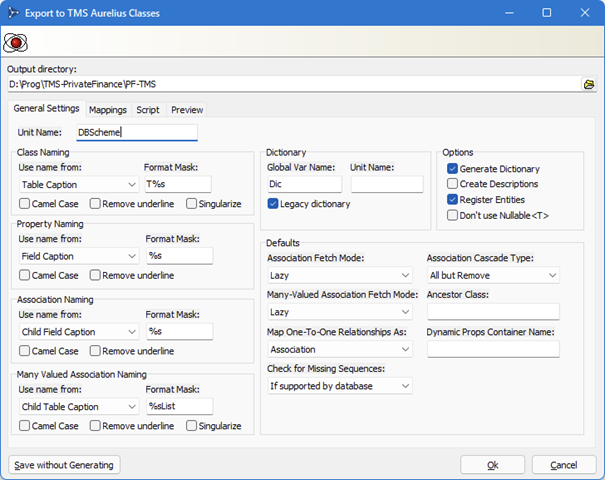This screenshot has width=605, height=480.
Task: Click Save without Generating button
Action: coord(64,465)
